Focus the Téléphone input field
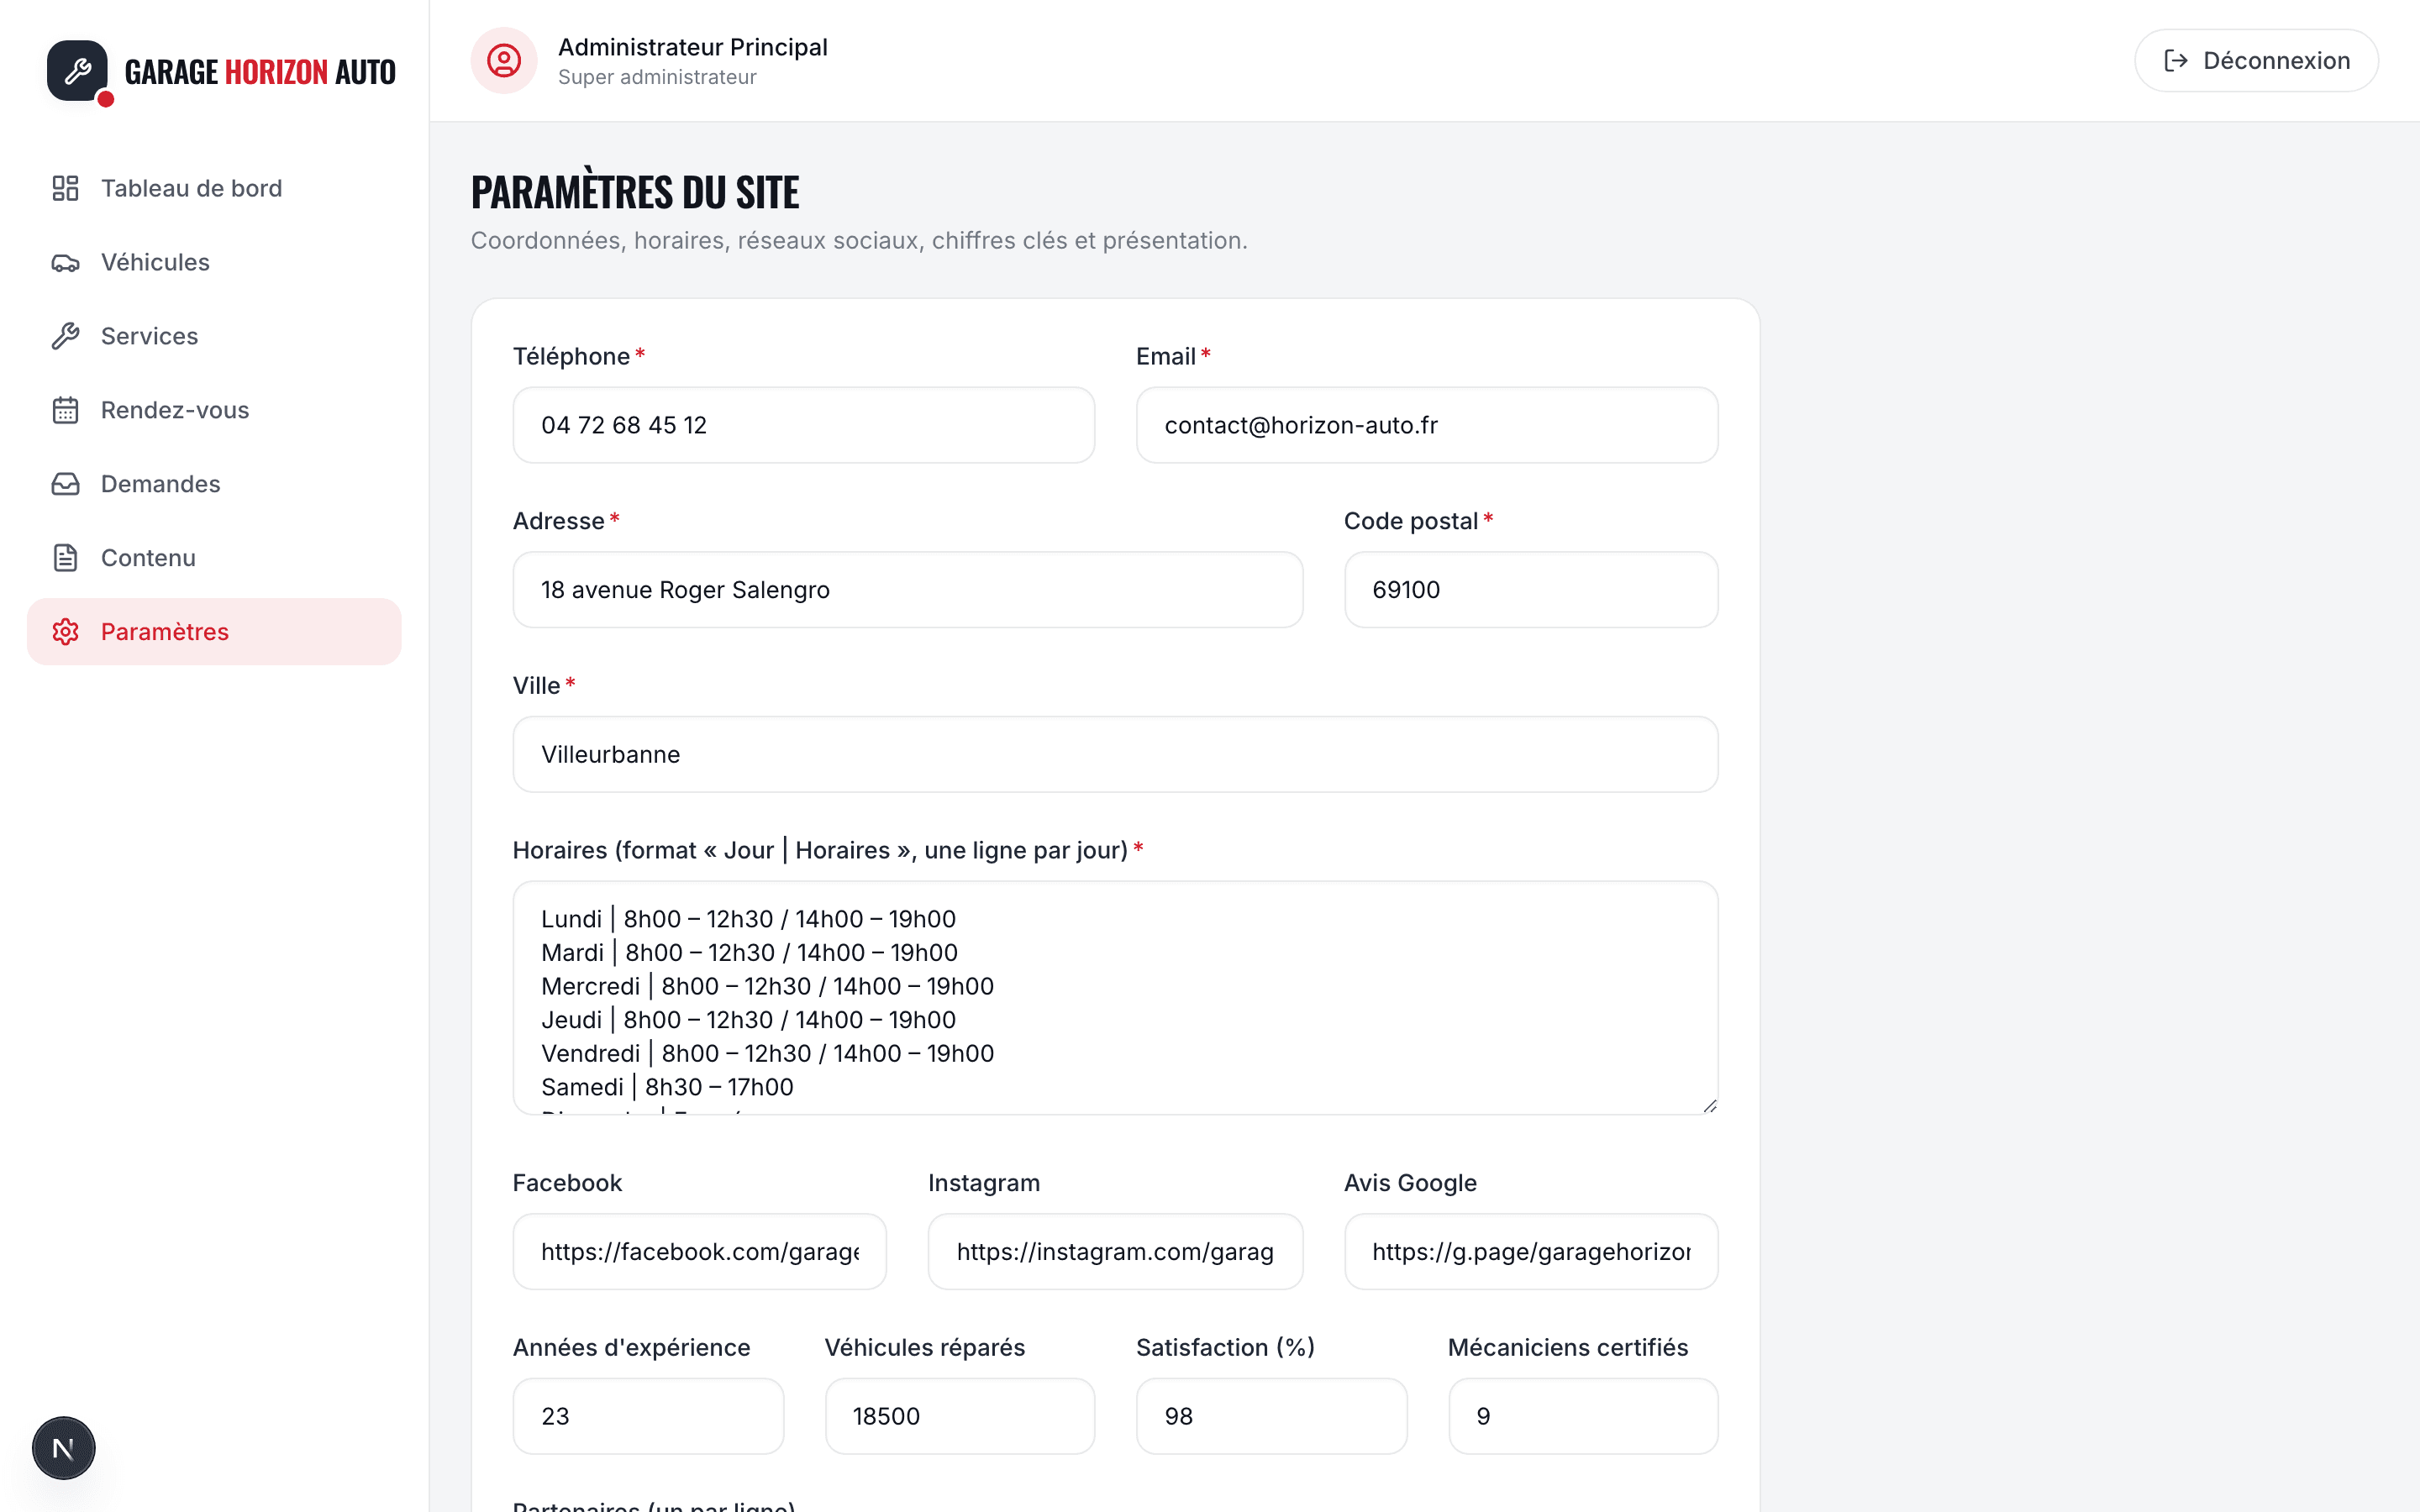 804,425
